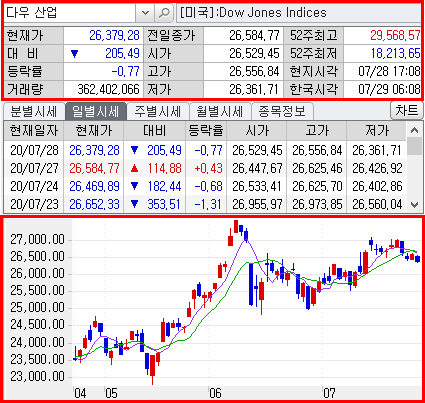425x403 pixels.
Task: Click the 06 month marker on chart axis
Action: [215, 394]
